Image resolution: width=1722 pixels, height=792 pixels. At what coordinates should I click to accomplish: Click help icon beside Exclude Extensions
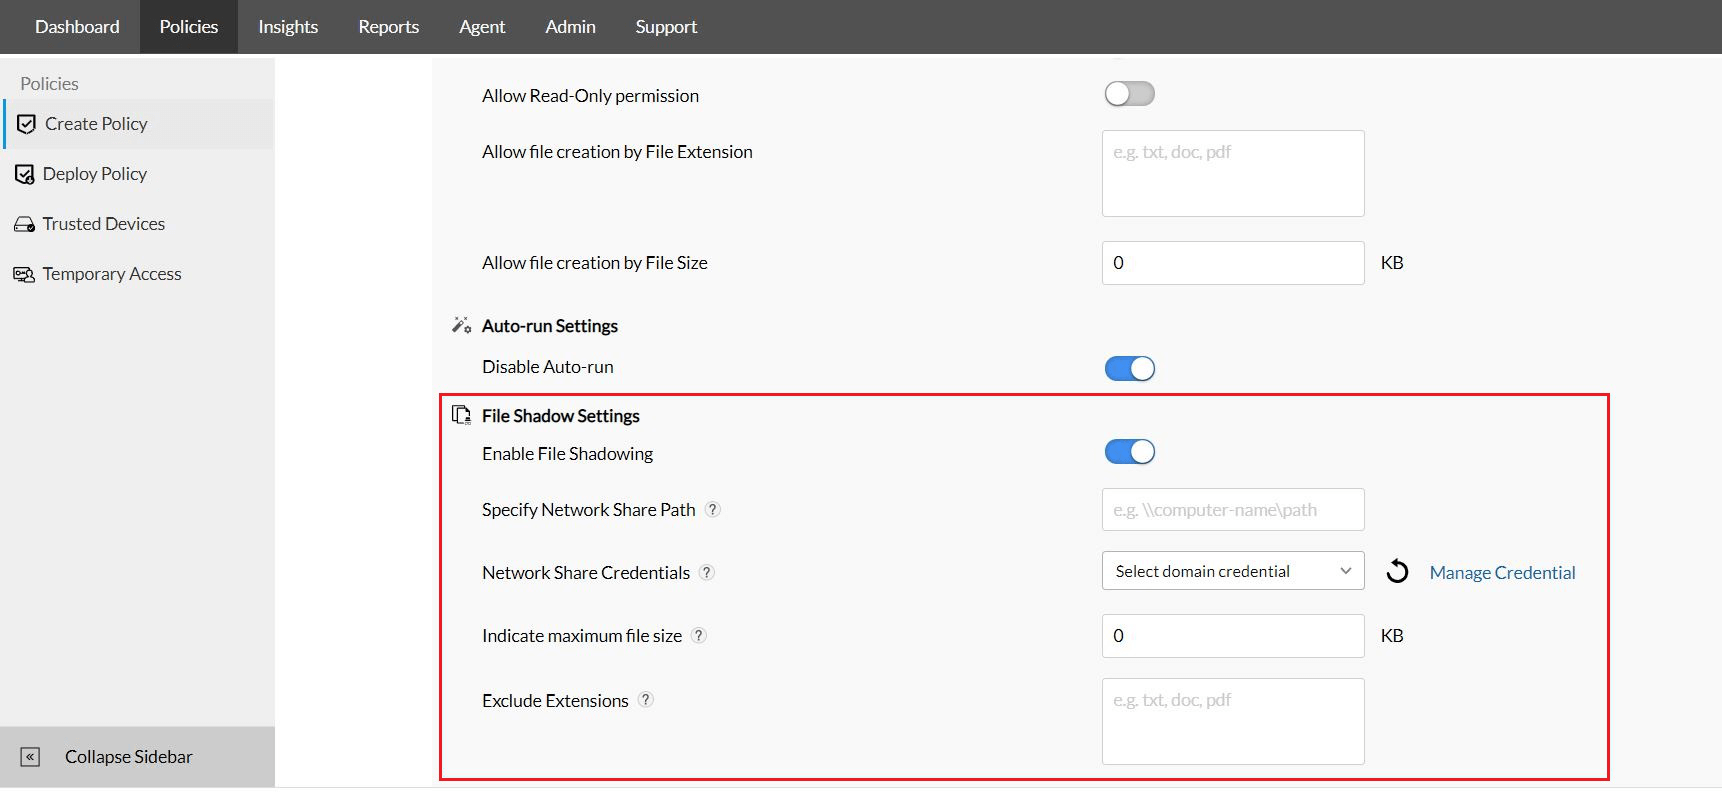646,700
